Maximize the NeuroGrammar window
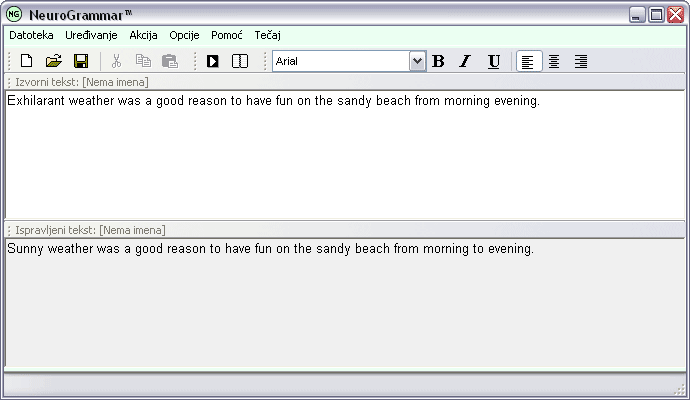This screenshot has width=690, height=400. (x=656, y=15)
